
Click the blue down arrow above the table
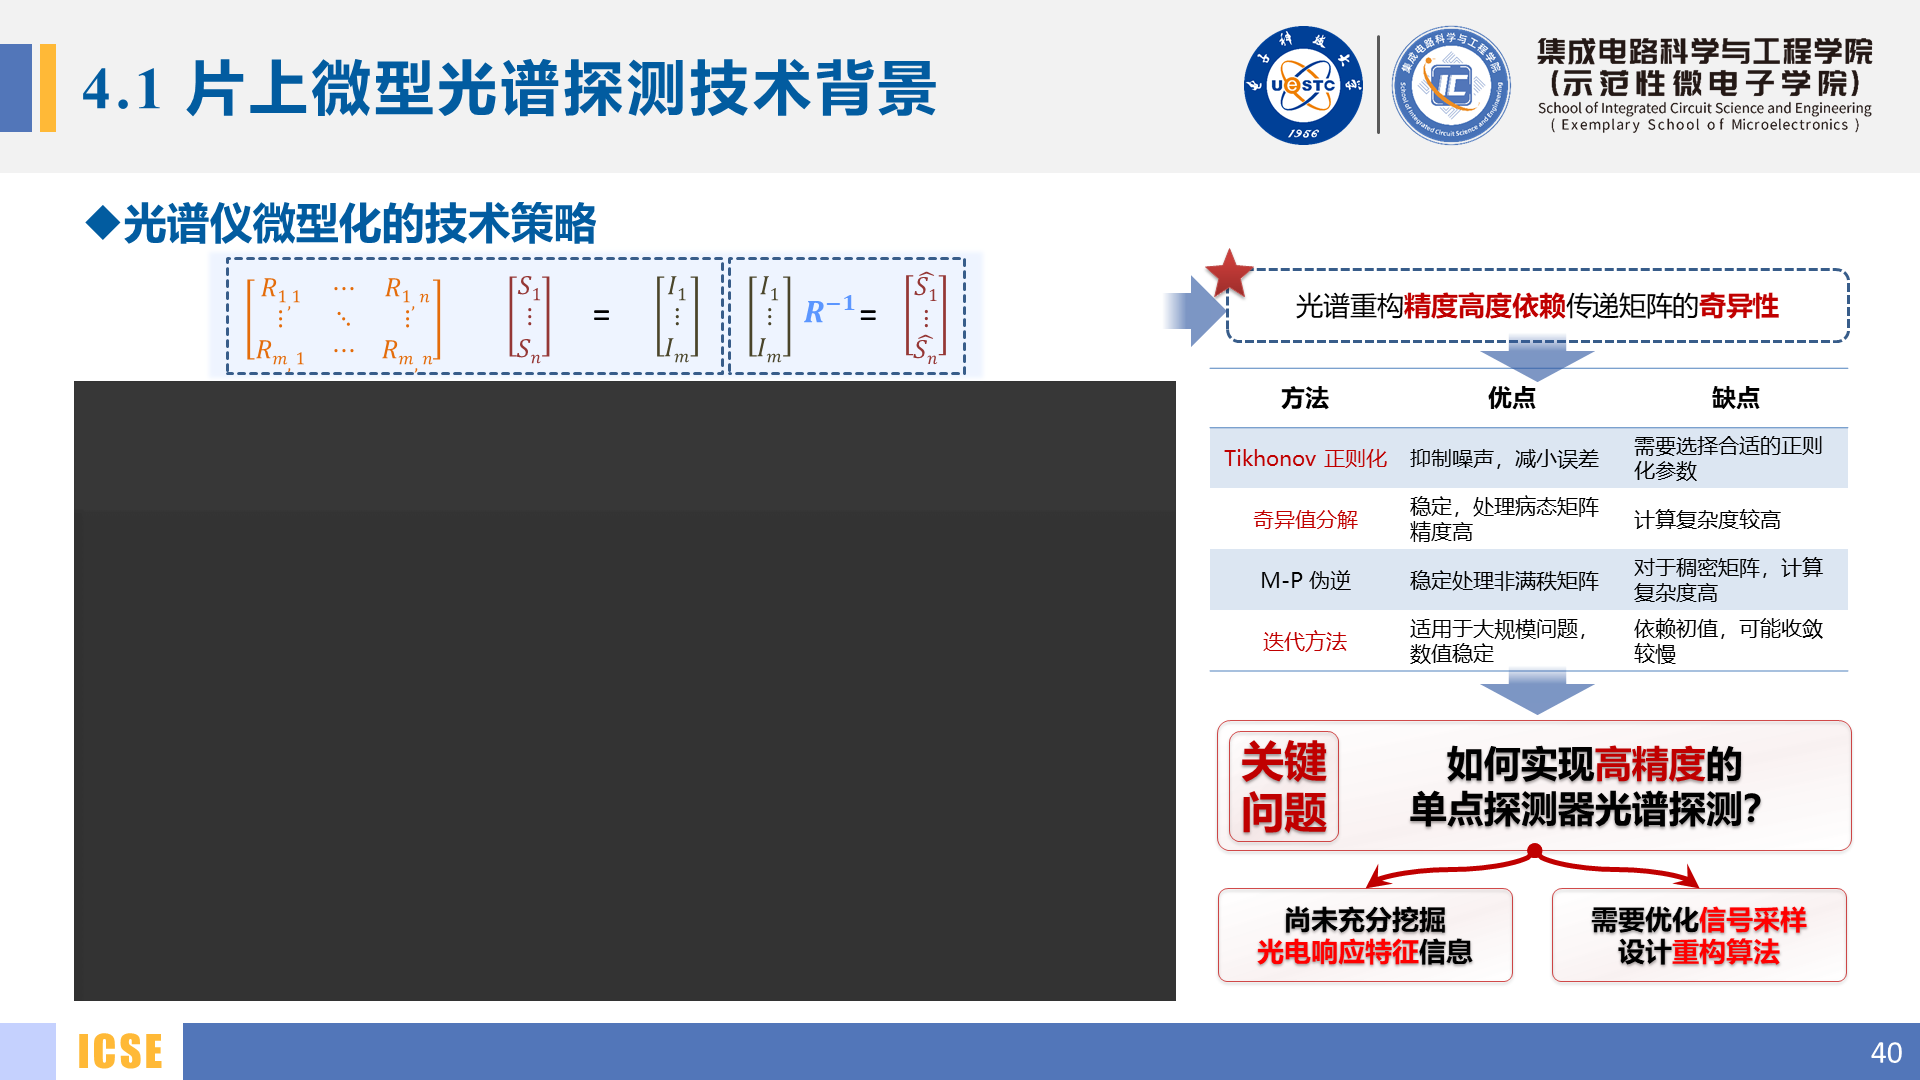[x=1536, y=358]
